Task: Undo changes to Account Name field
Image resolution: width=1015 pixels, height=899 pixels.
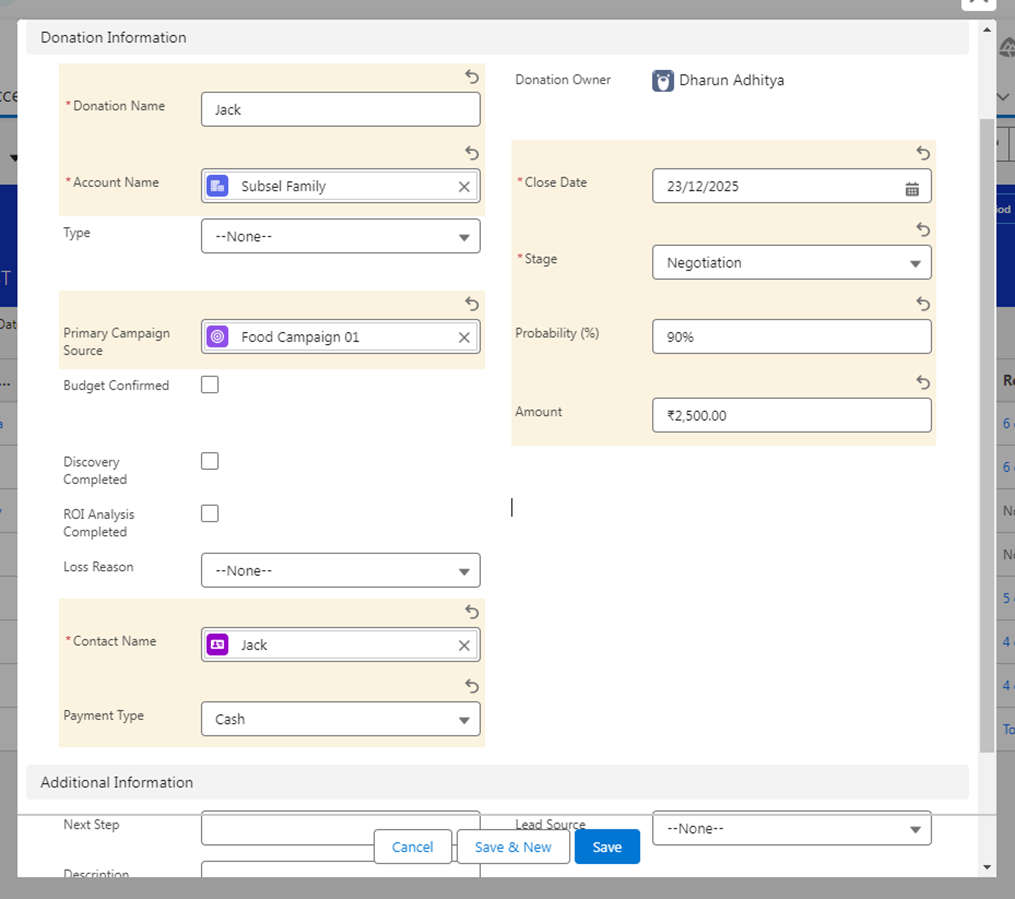Action: pos(472,153)
